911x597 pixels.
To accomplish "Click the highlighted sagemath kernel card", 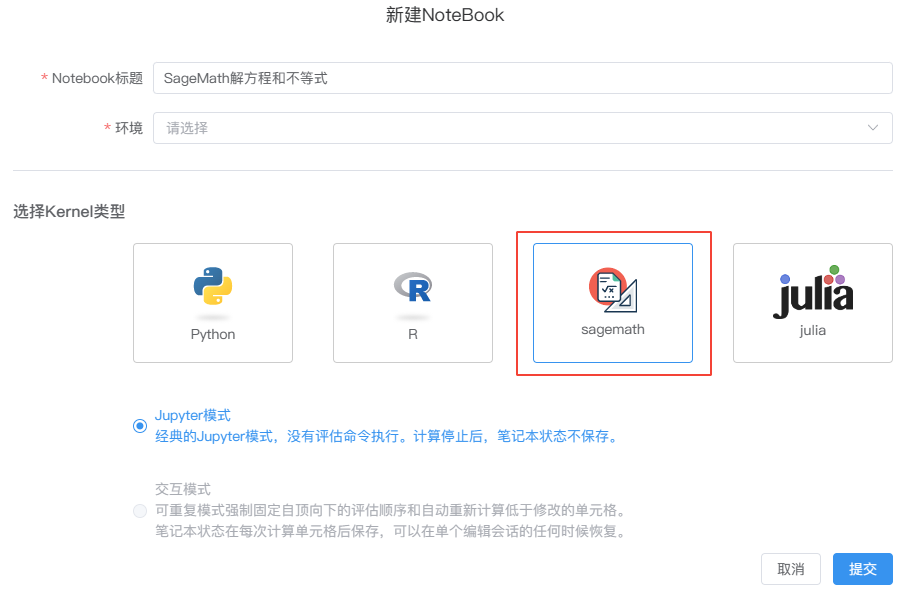I will click(612, 303).
